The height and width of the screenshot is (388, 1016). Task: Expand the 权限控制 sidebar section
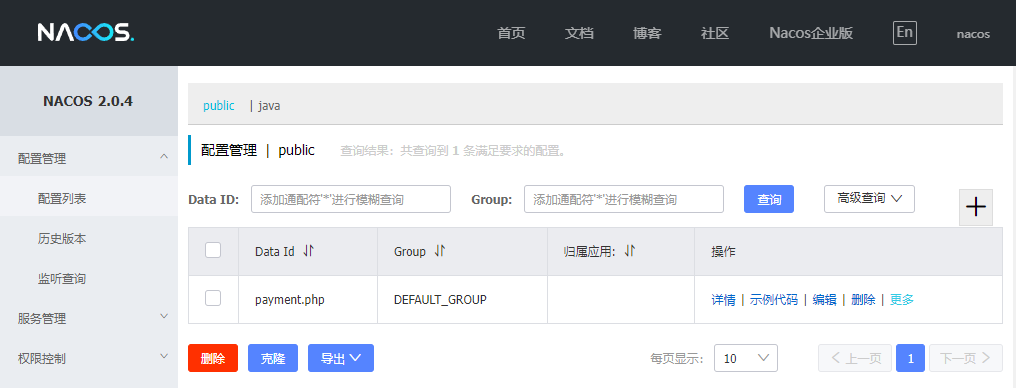[x=89, y=358]
